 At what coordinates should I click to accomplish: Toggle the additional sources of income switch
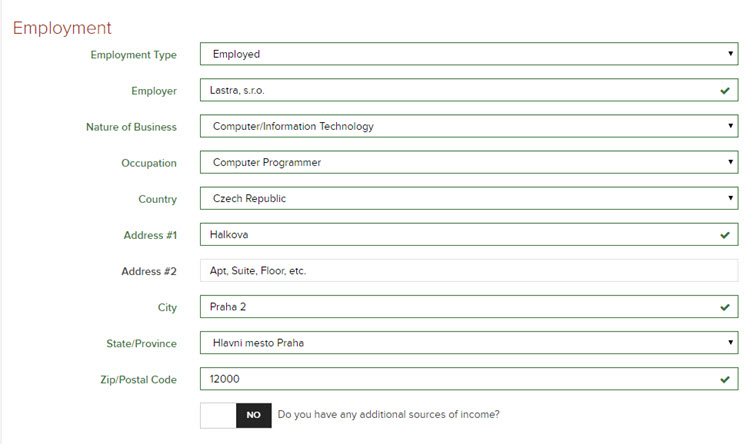[235, 415]
